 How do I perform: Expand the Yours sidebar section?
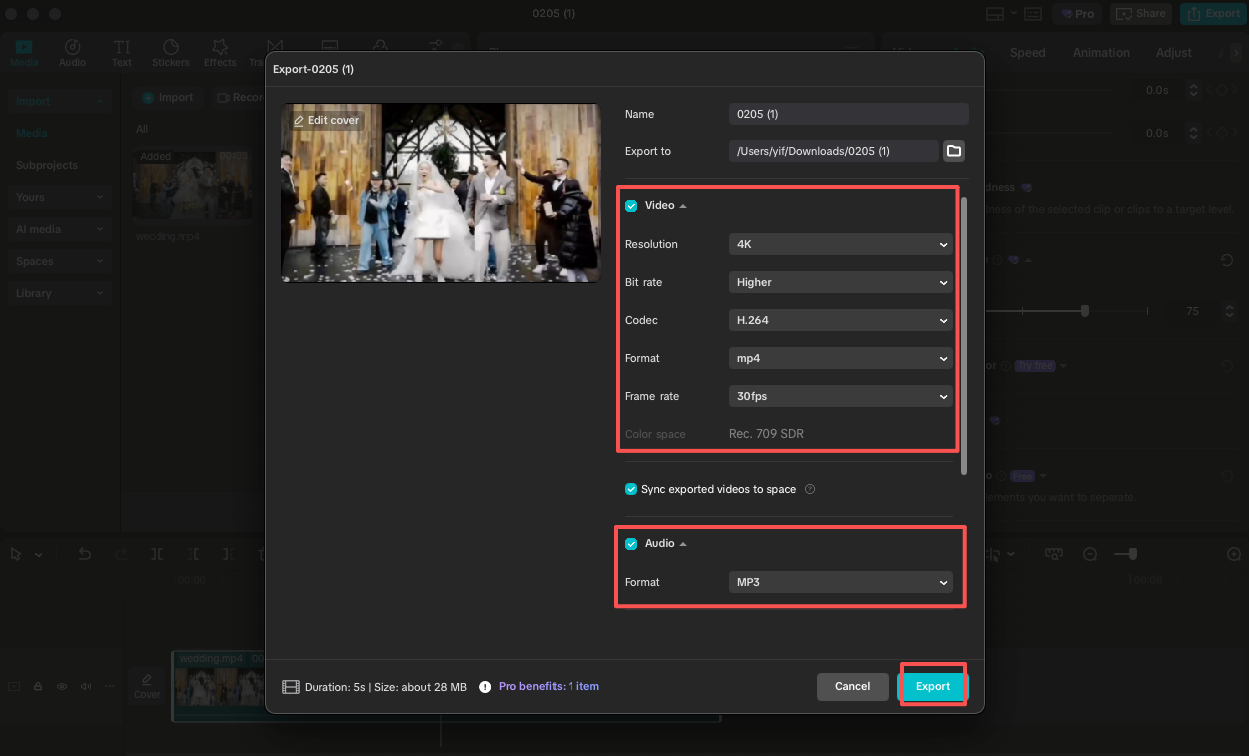(x=60, y=197)
